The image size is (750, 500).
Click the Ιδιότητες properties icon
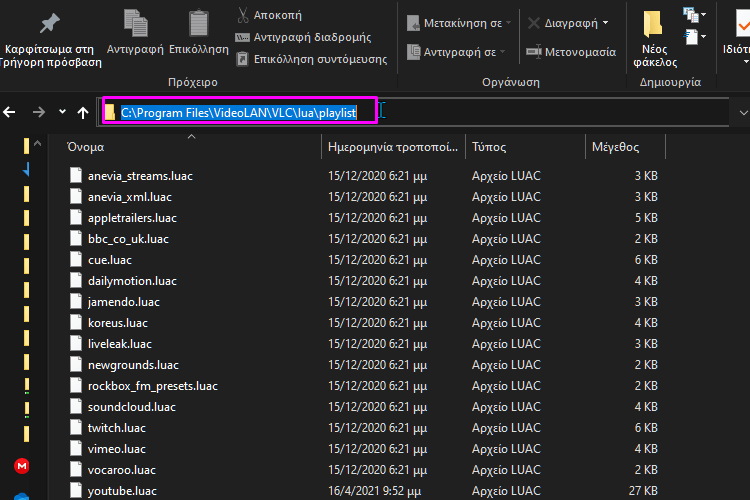(x=742, y=23)
